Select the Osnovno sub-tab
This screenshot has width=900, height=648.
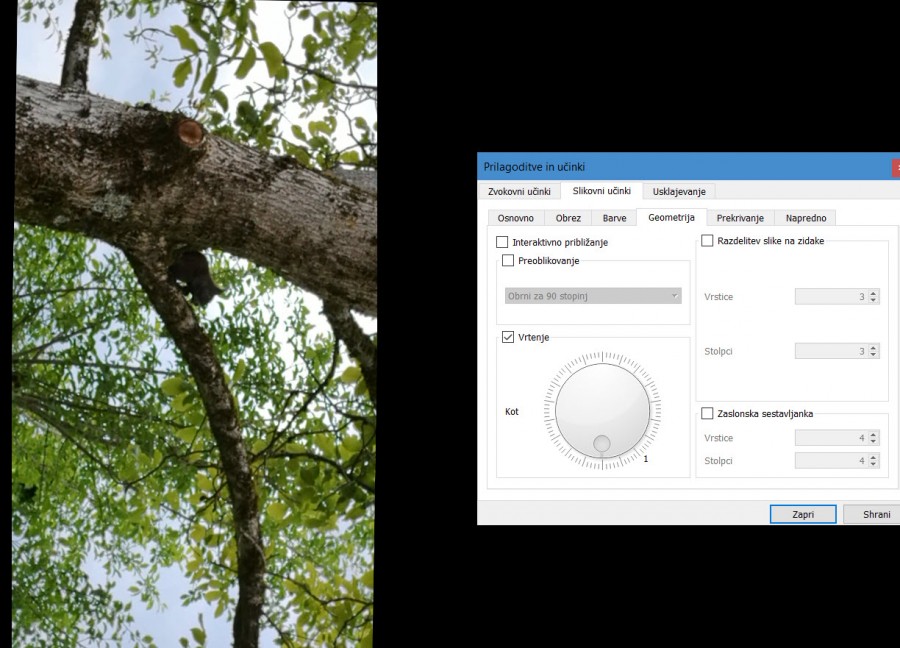point(516,218)
